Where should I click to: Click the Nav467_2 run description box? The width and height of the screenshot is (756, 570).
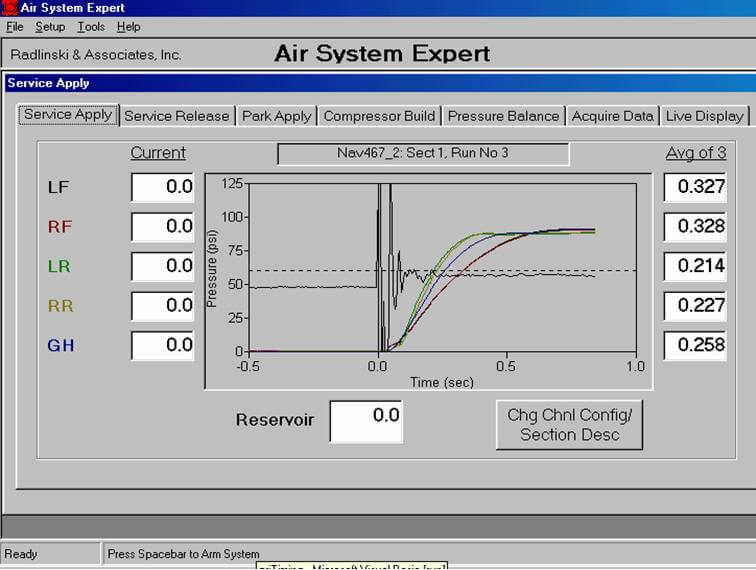422,153
